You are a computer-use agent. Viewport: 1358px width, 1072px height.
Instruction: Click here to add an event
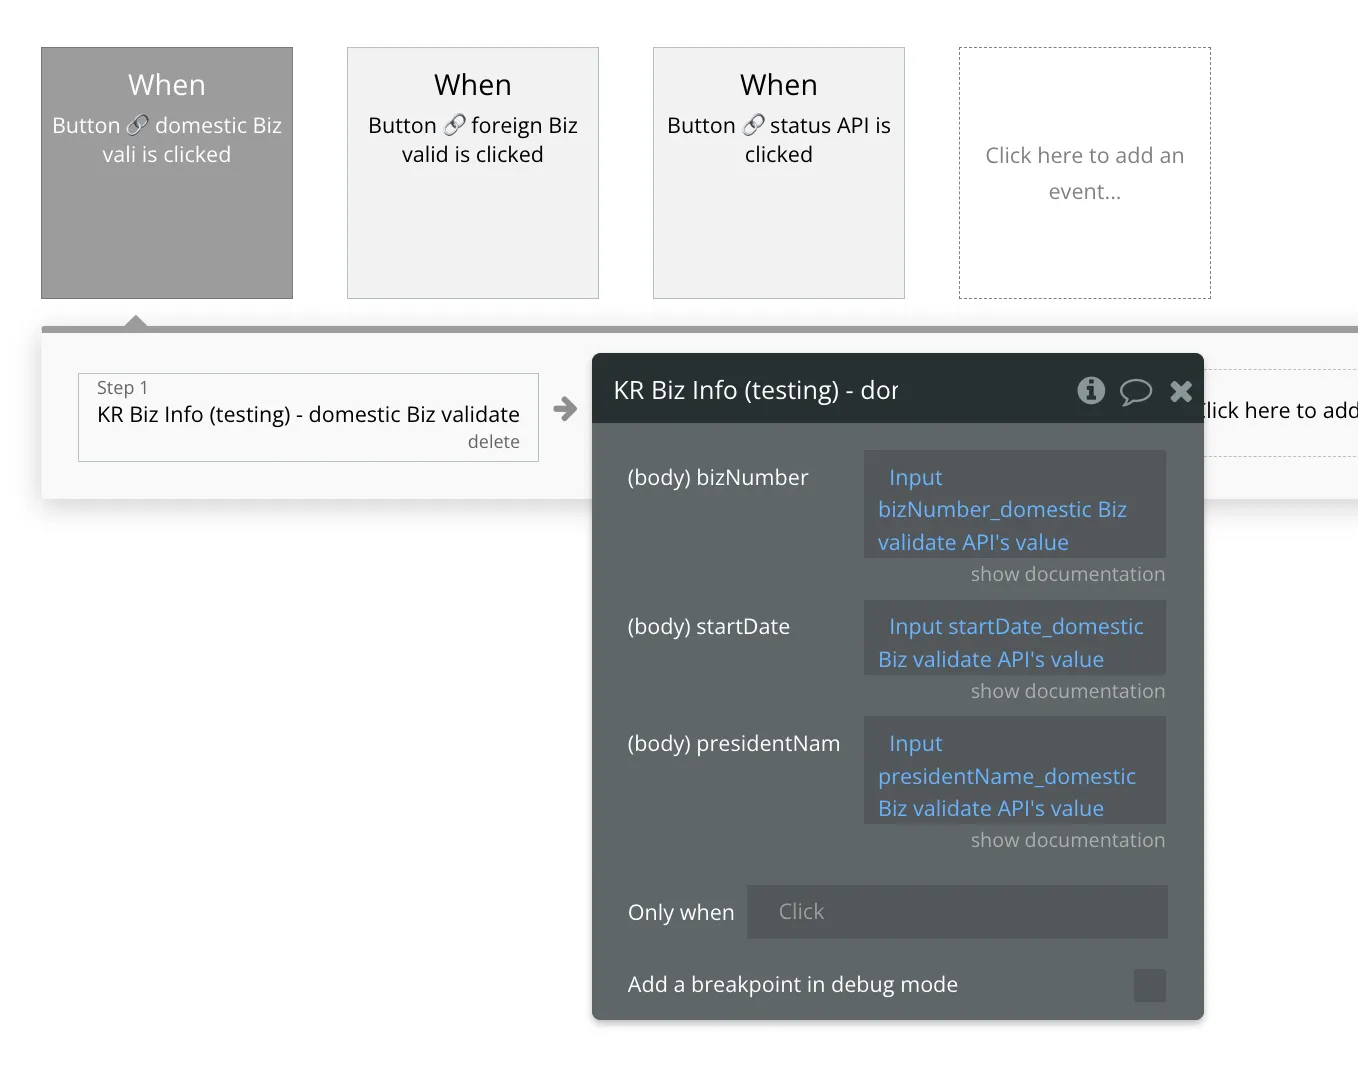[1085, 173]
